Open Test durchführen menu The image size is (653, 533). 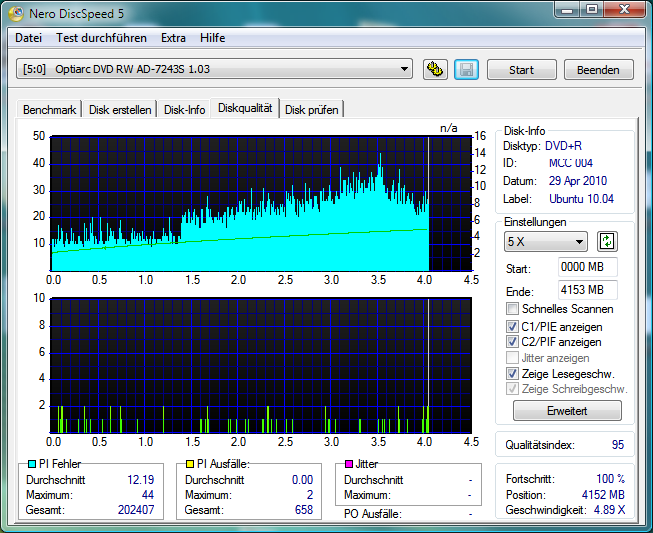101,38
